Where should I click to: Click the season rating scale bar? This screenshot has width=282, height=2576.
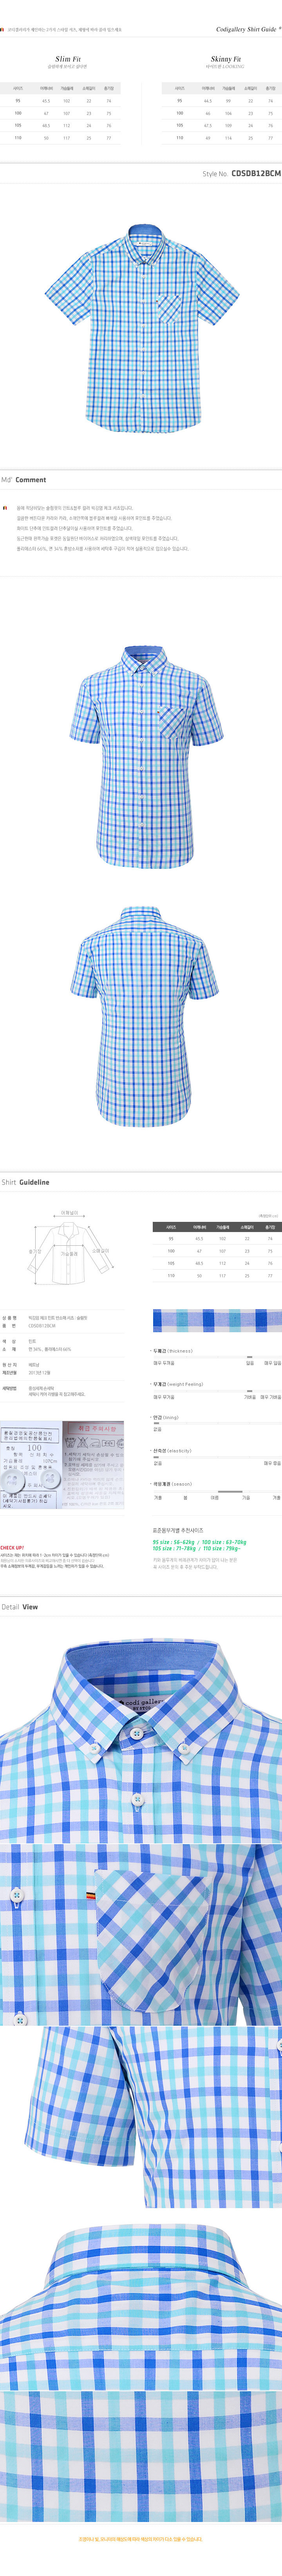coord(217,1491)
